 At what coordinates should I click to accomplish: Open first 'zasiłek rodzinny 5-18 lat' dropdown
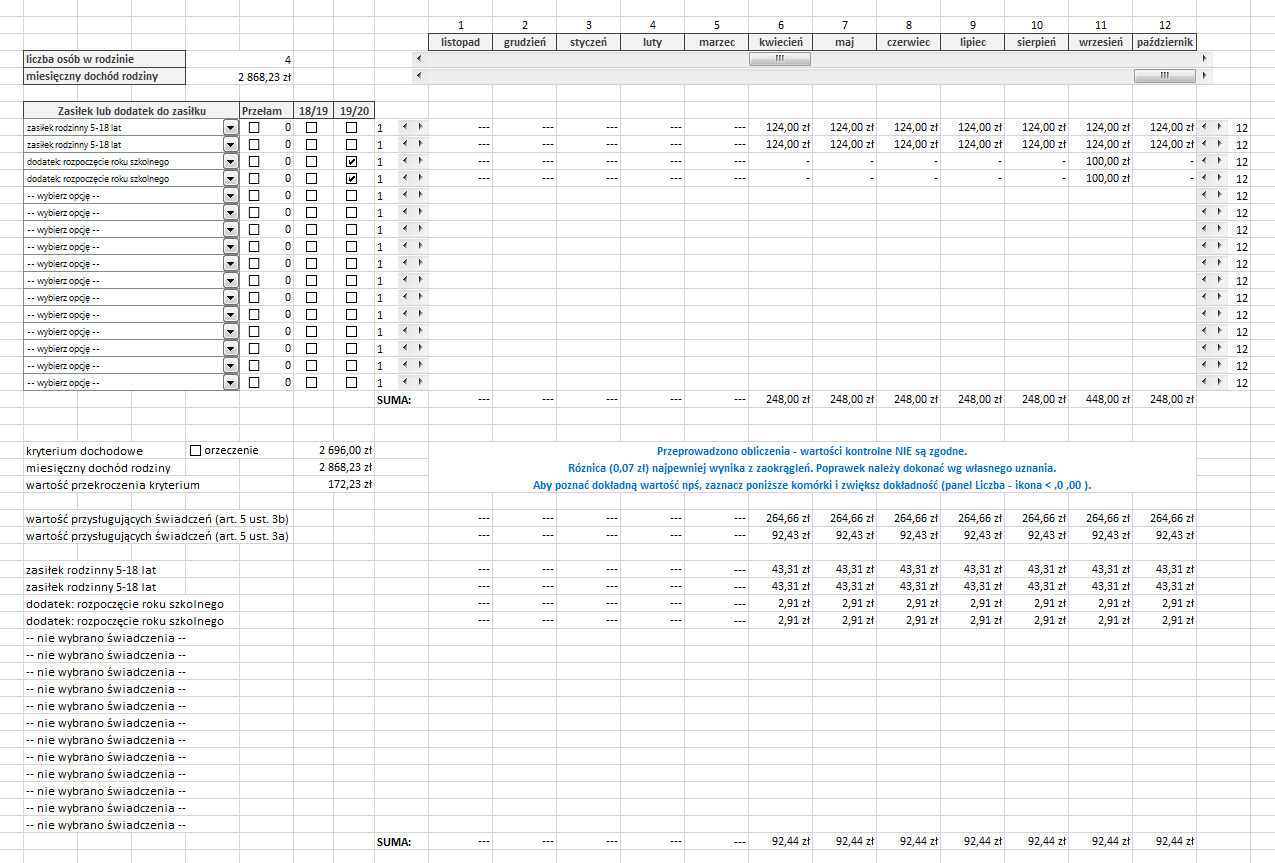coord(231,128)
